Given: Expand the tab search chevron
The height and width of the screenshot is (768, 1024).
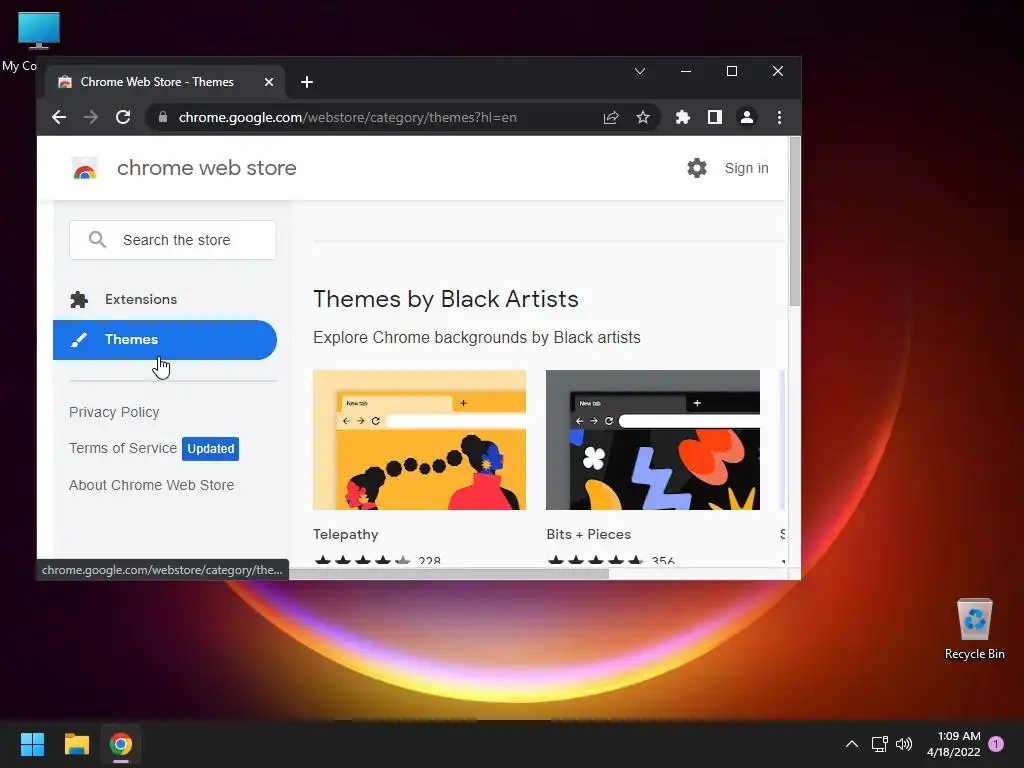Looking at the screenshot, I should pos(640,71).
